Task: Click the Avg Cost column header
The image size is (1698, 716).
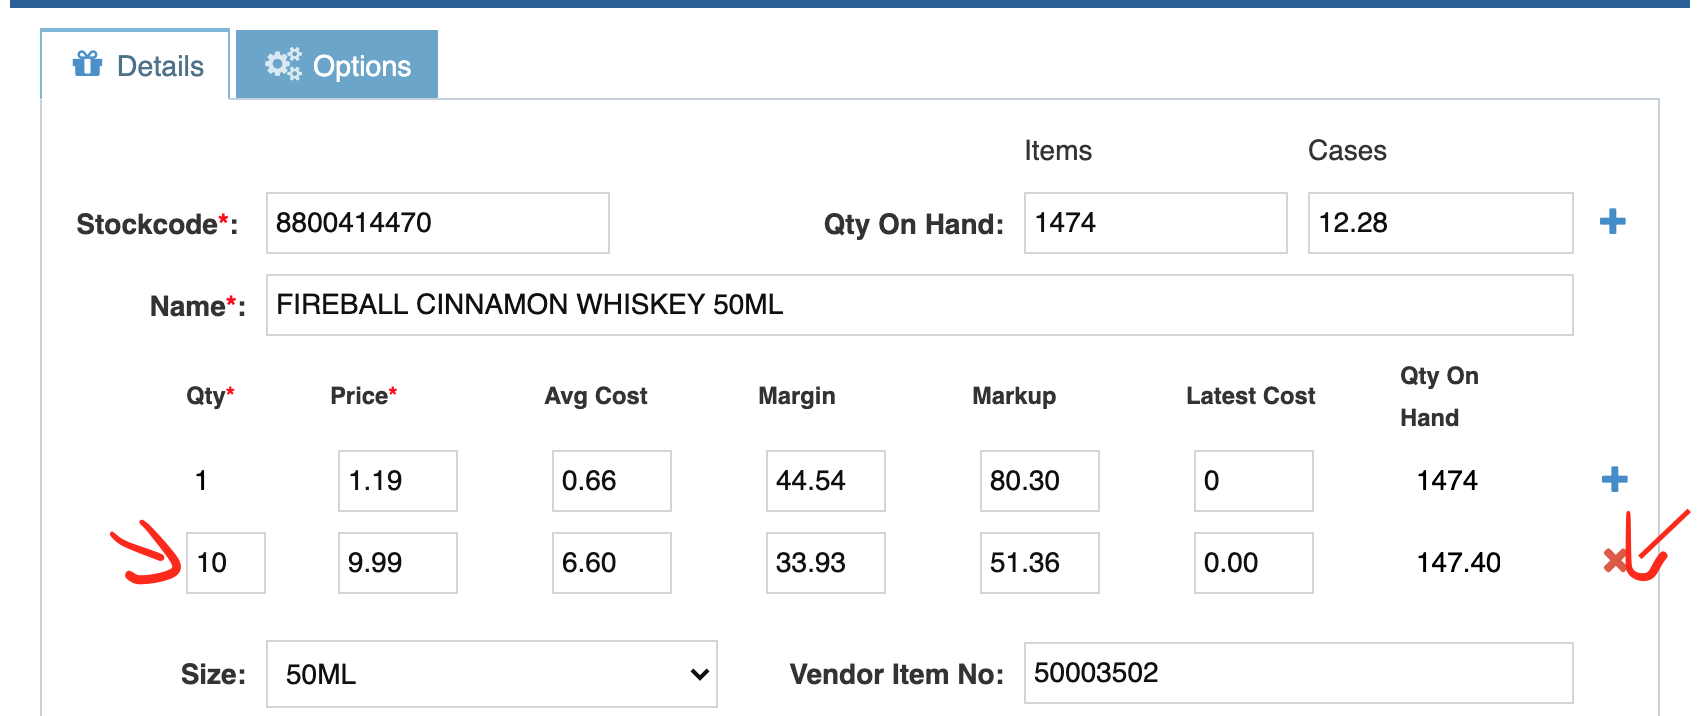Action: pyautogui.click(x=596, y=396)
